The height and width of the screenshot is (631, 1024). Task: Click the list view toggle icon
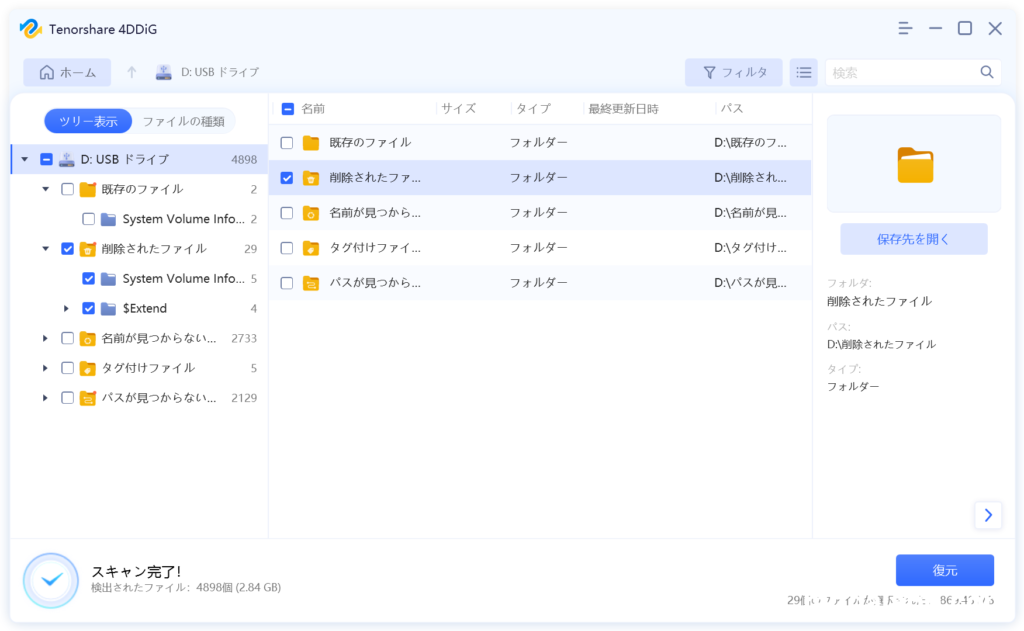[x=803, y=72]
